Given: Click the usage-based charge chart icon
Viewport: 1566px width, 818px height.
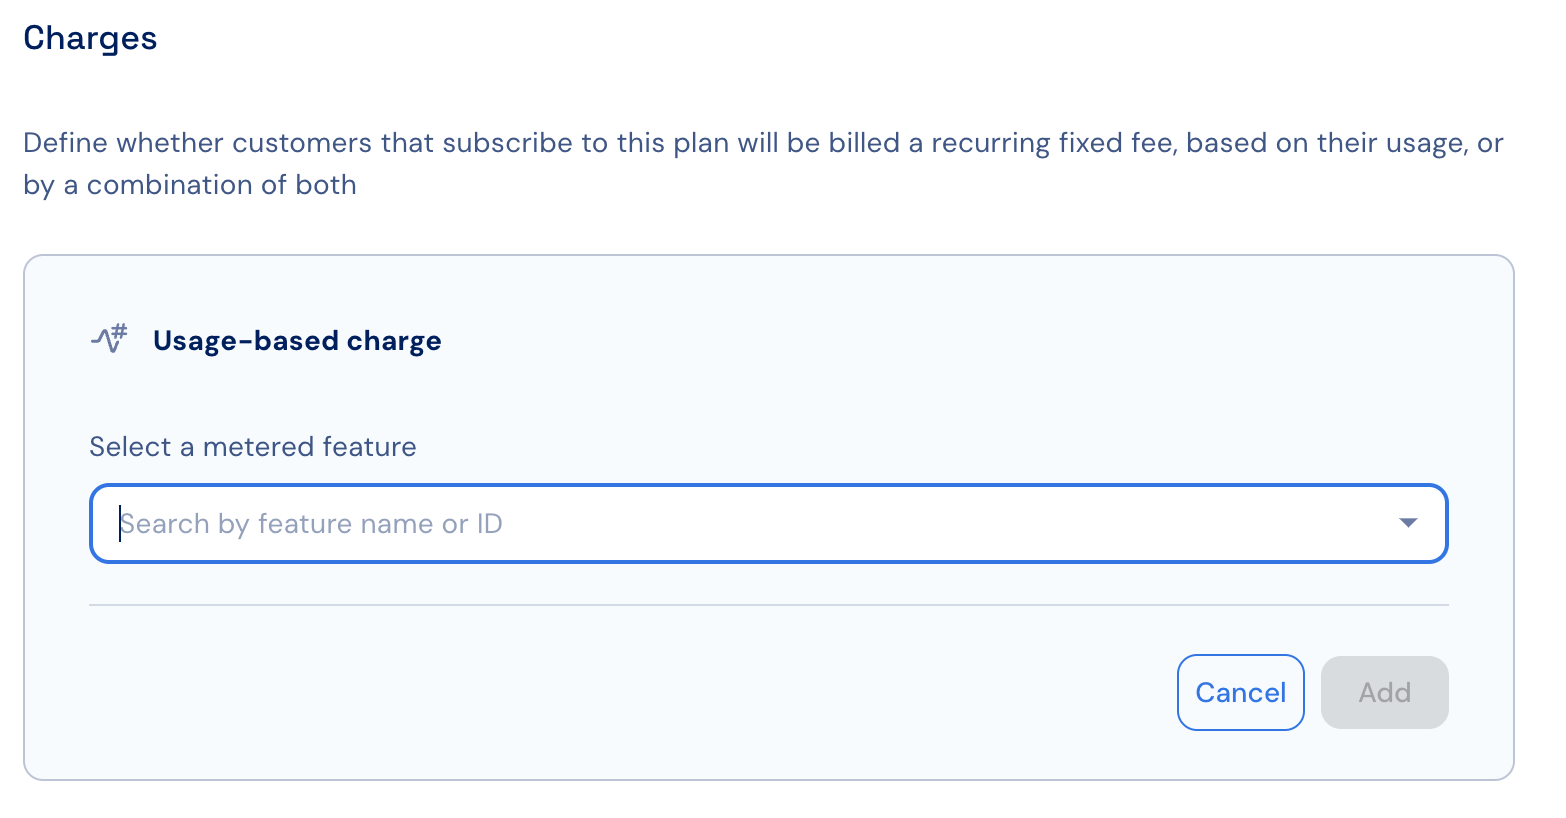Looking at the screenshot, I should click(109, 339).
